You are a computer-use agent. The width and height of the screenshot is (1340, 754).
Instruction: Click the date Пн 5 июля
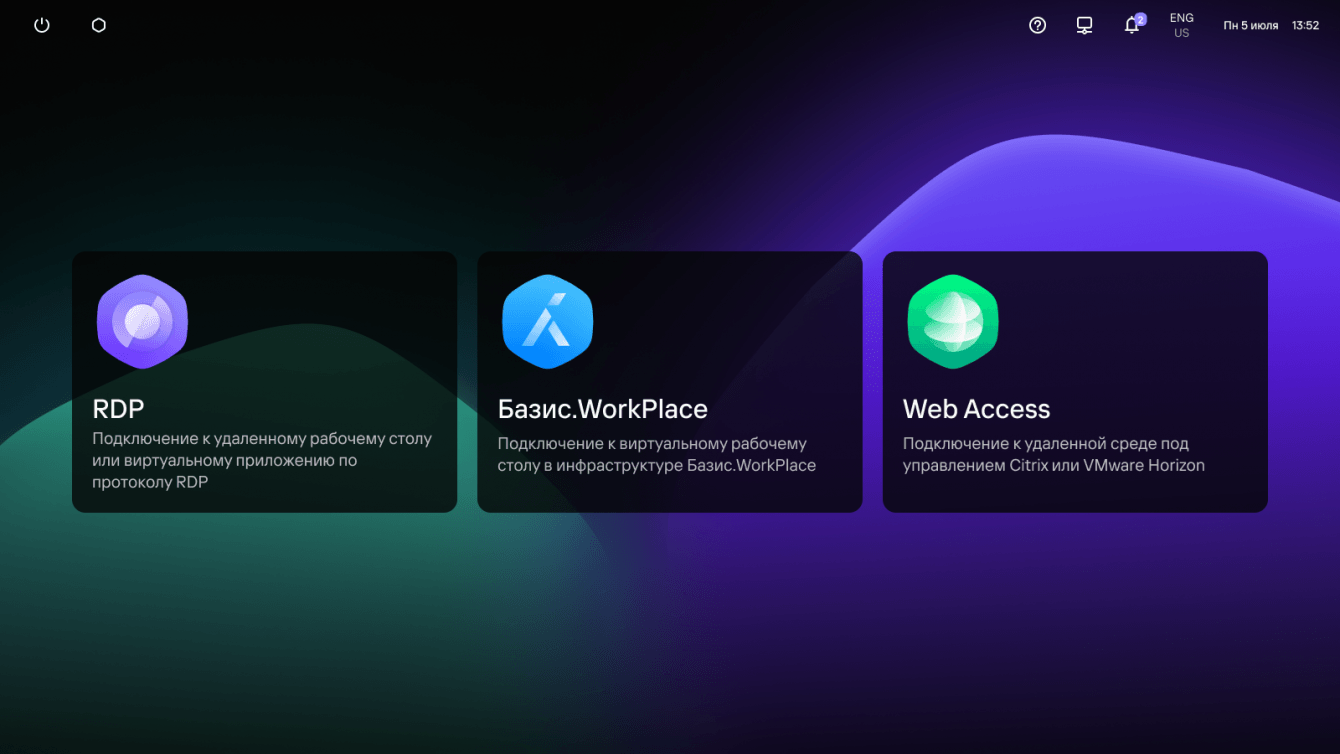[x=1250, y=26]
